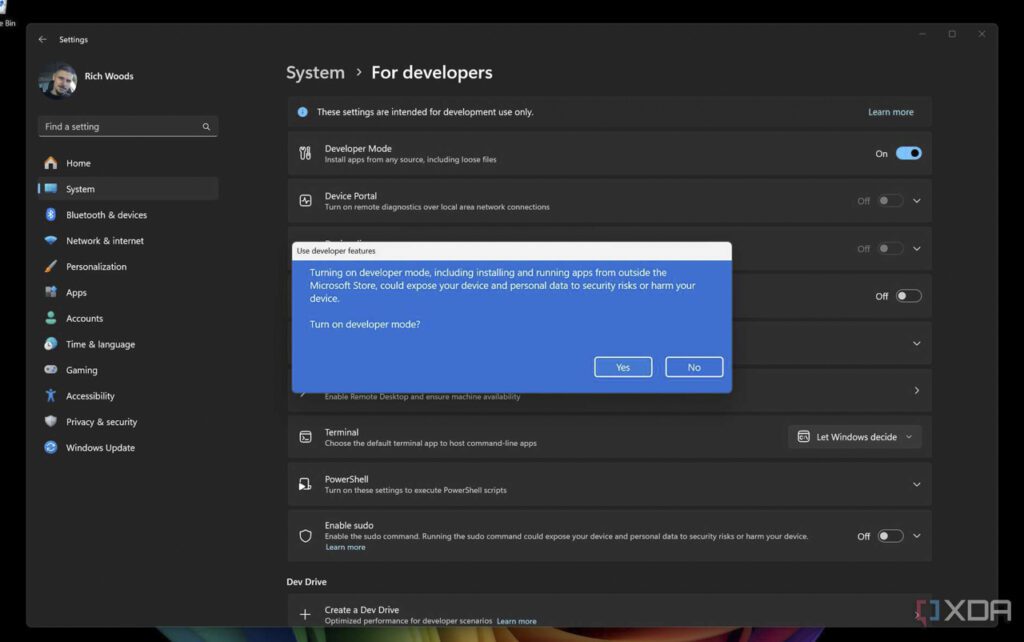Click the System breadcrumb link
This screenshot has height=642, width=1024.
(x=315, y=72)
